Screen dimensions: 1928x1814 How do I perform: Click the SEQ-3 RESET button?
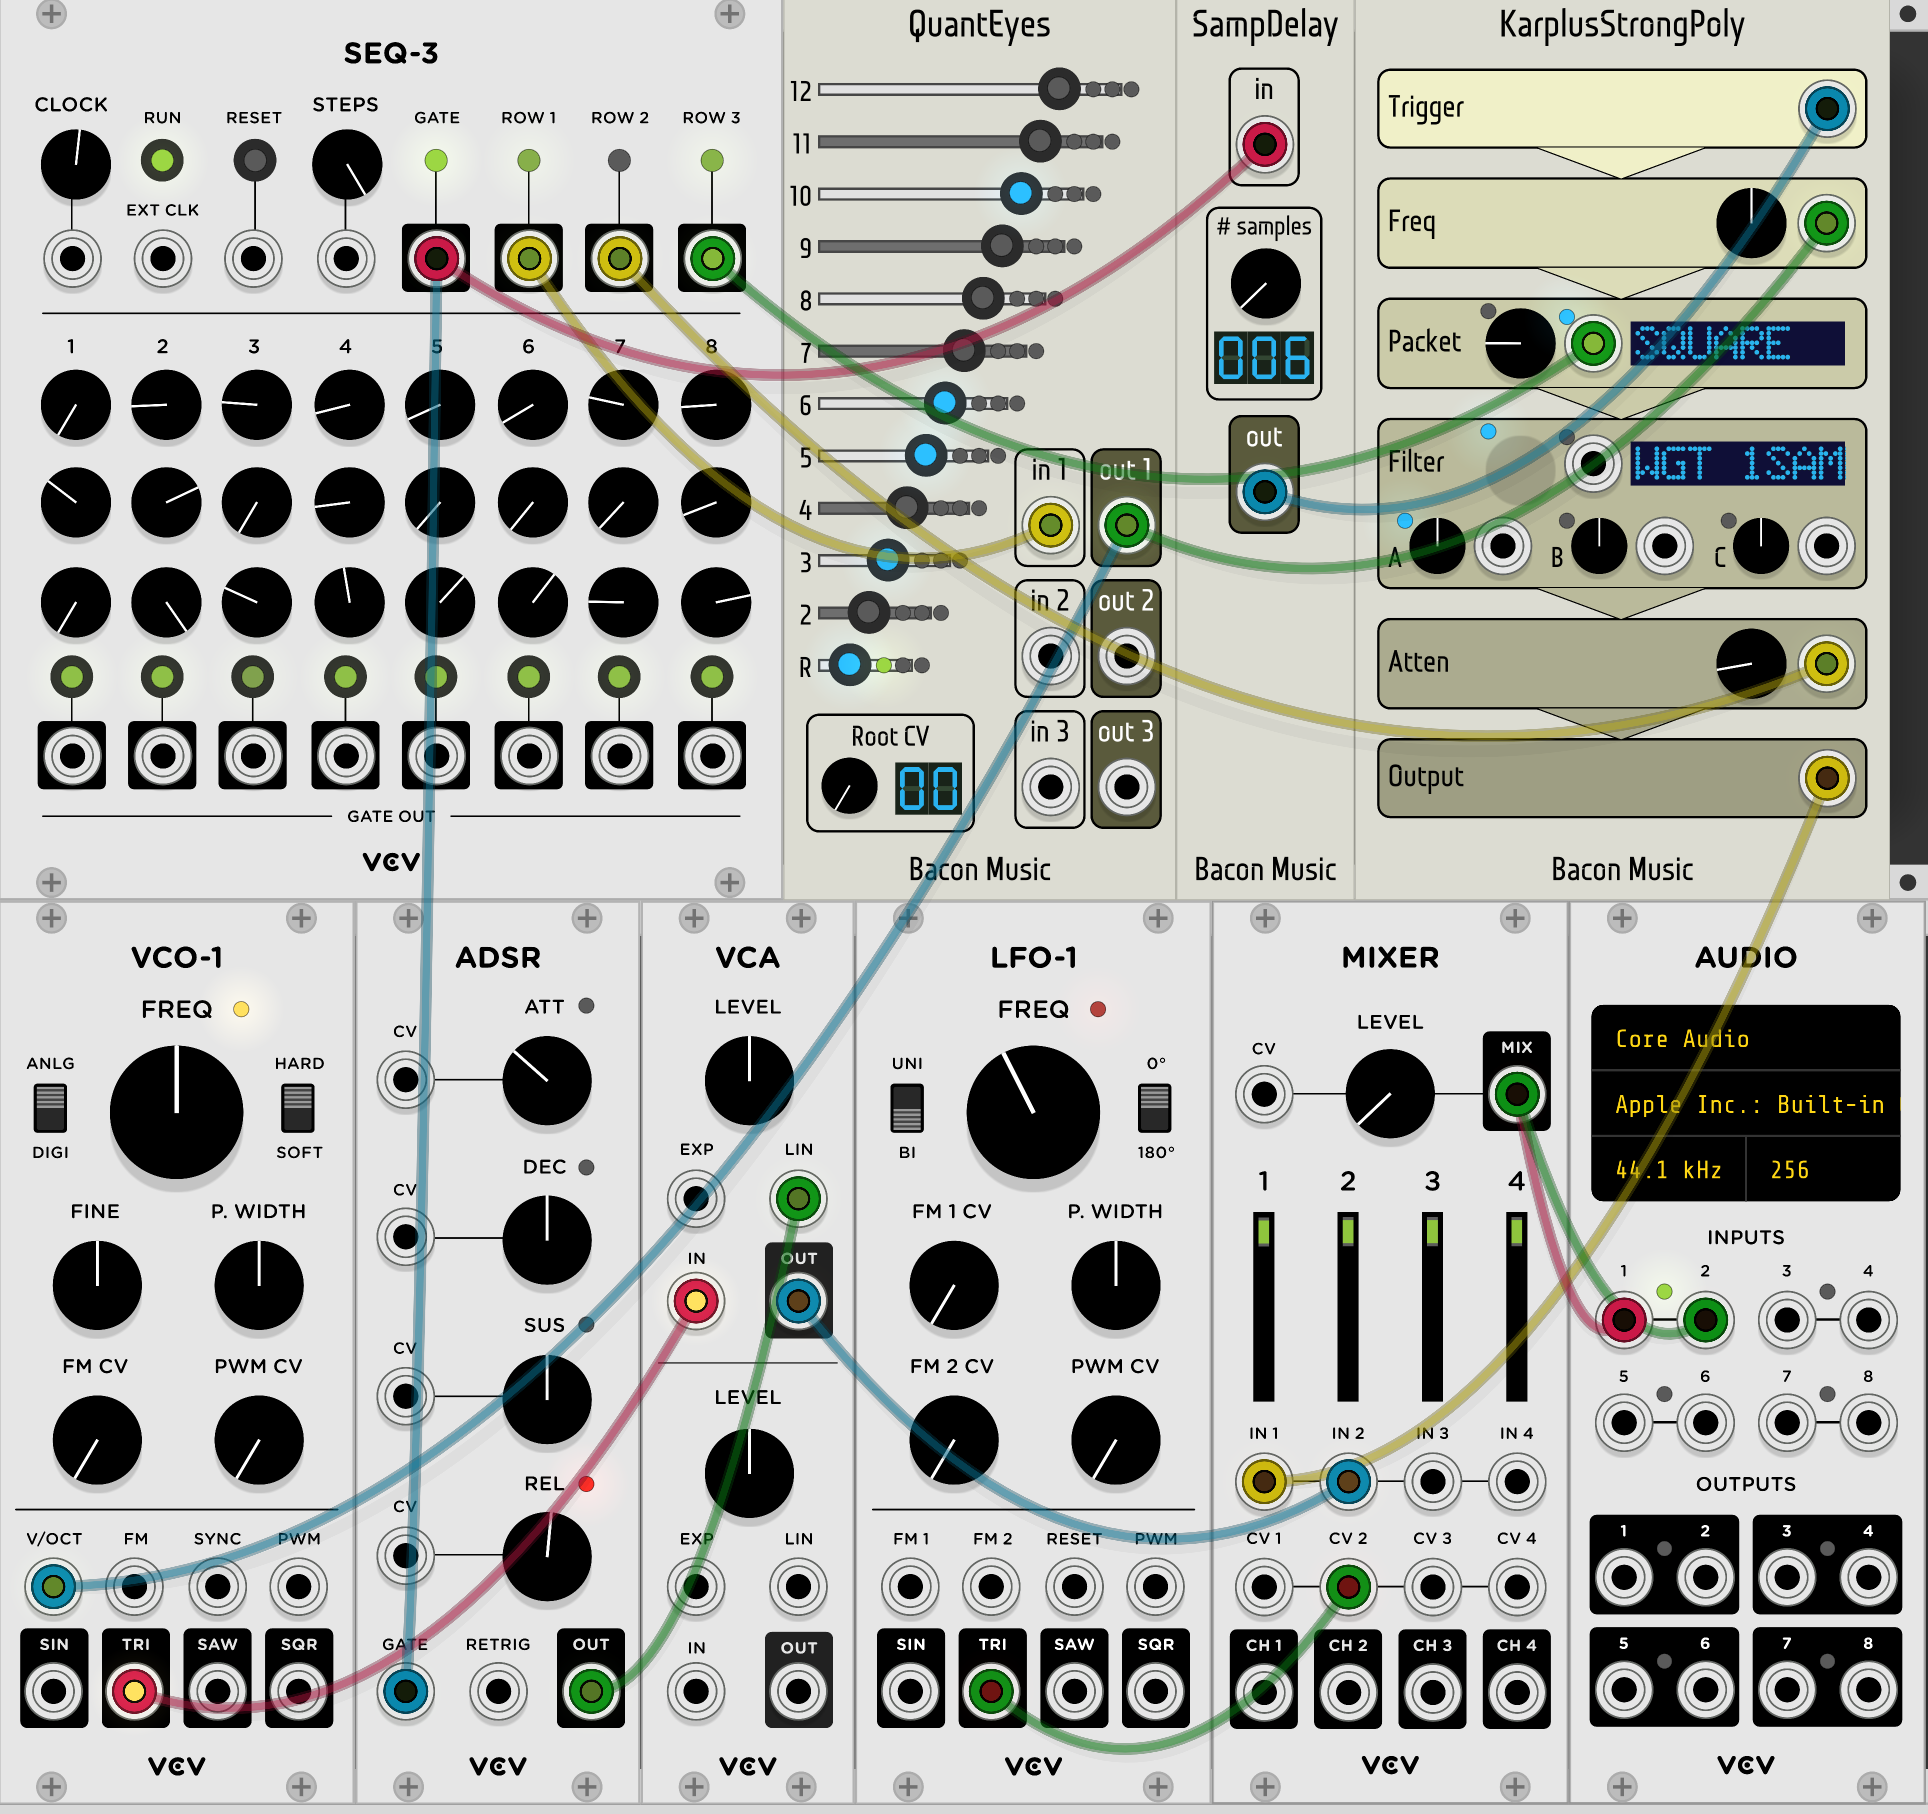[254, 160]
